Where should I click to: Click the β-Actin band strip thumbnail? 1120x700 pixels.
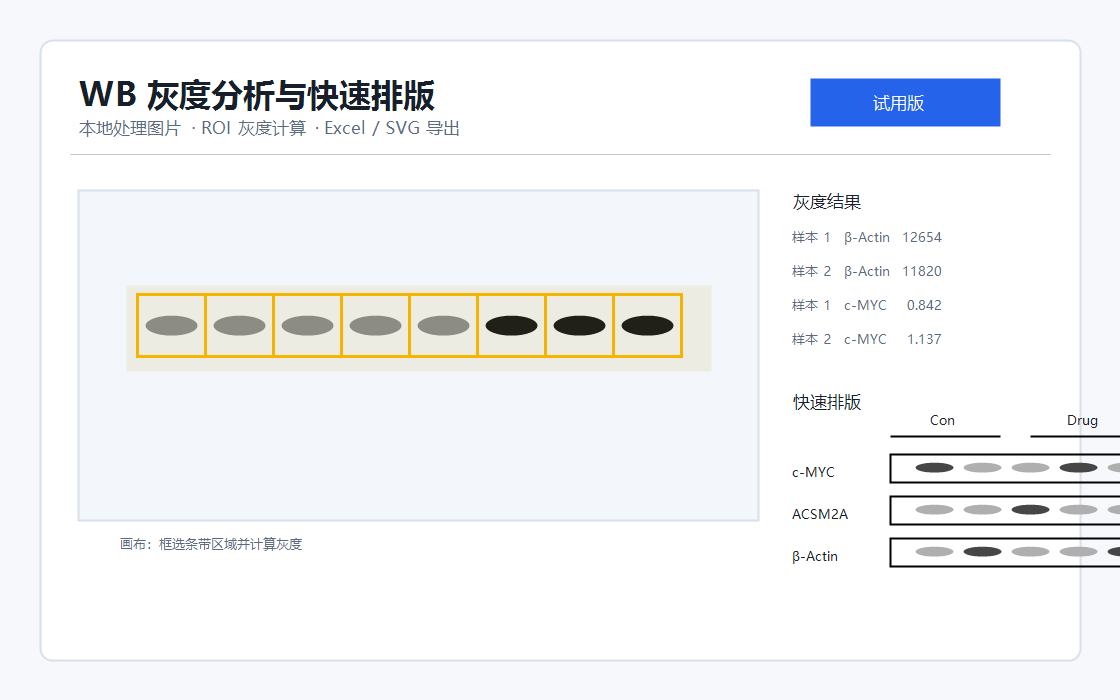coord(1005,552)
